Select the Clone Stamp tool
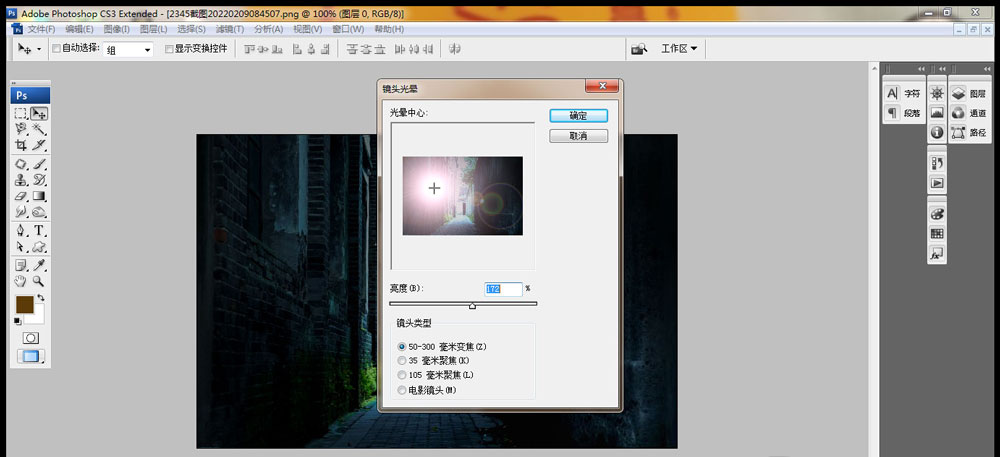1000x457 pixels. click(21, 180)
